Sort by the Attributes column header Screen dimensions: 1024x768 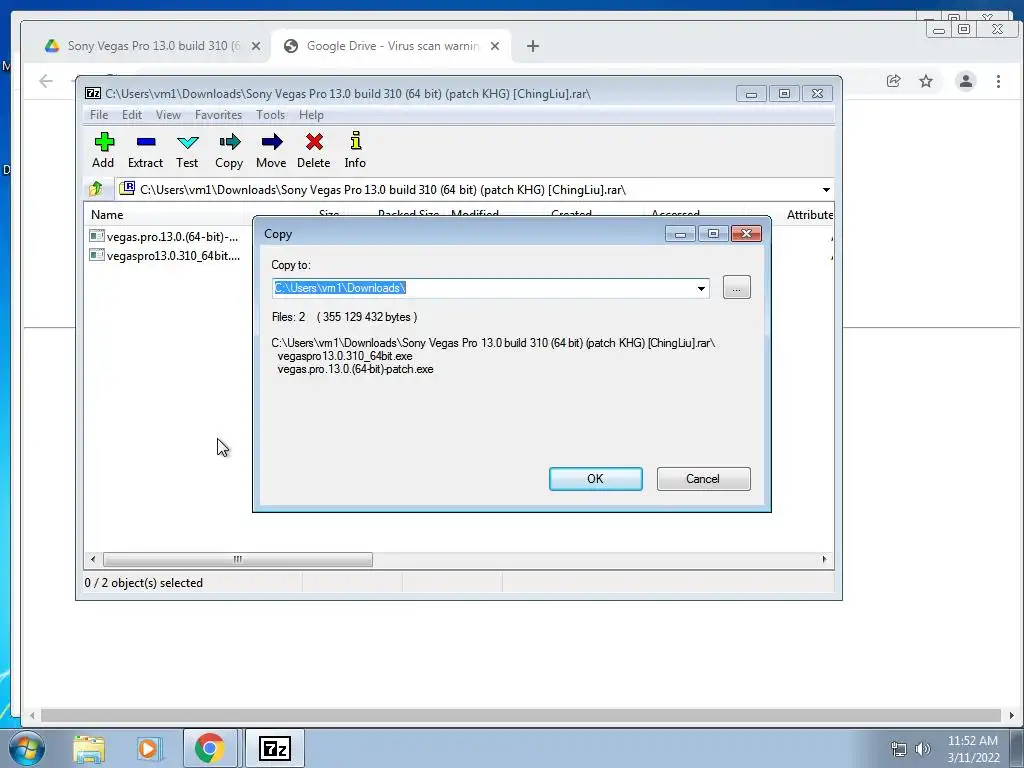810,214
